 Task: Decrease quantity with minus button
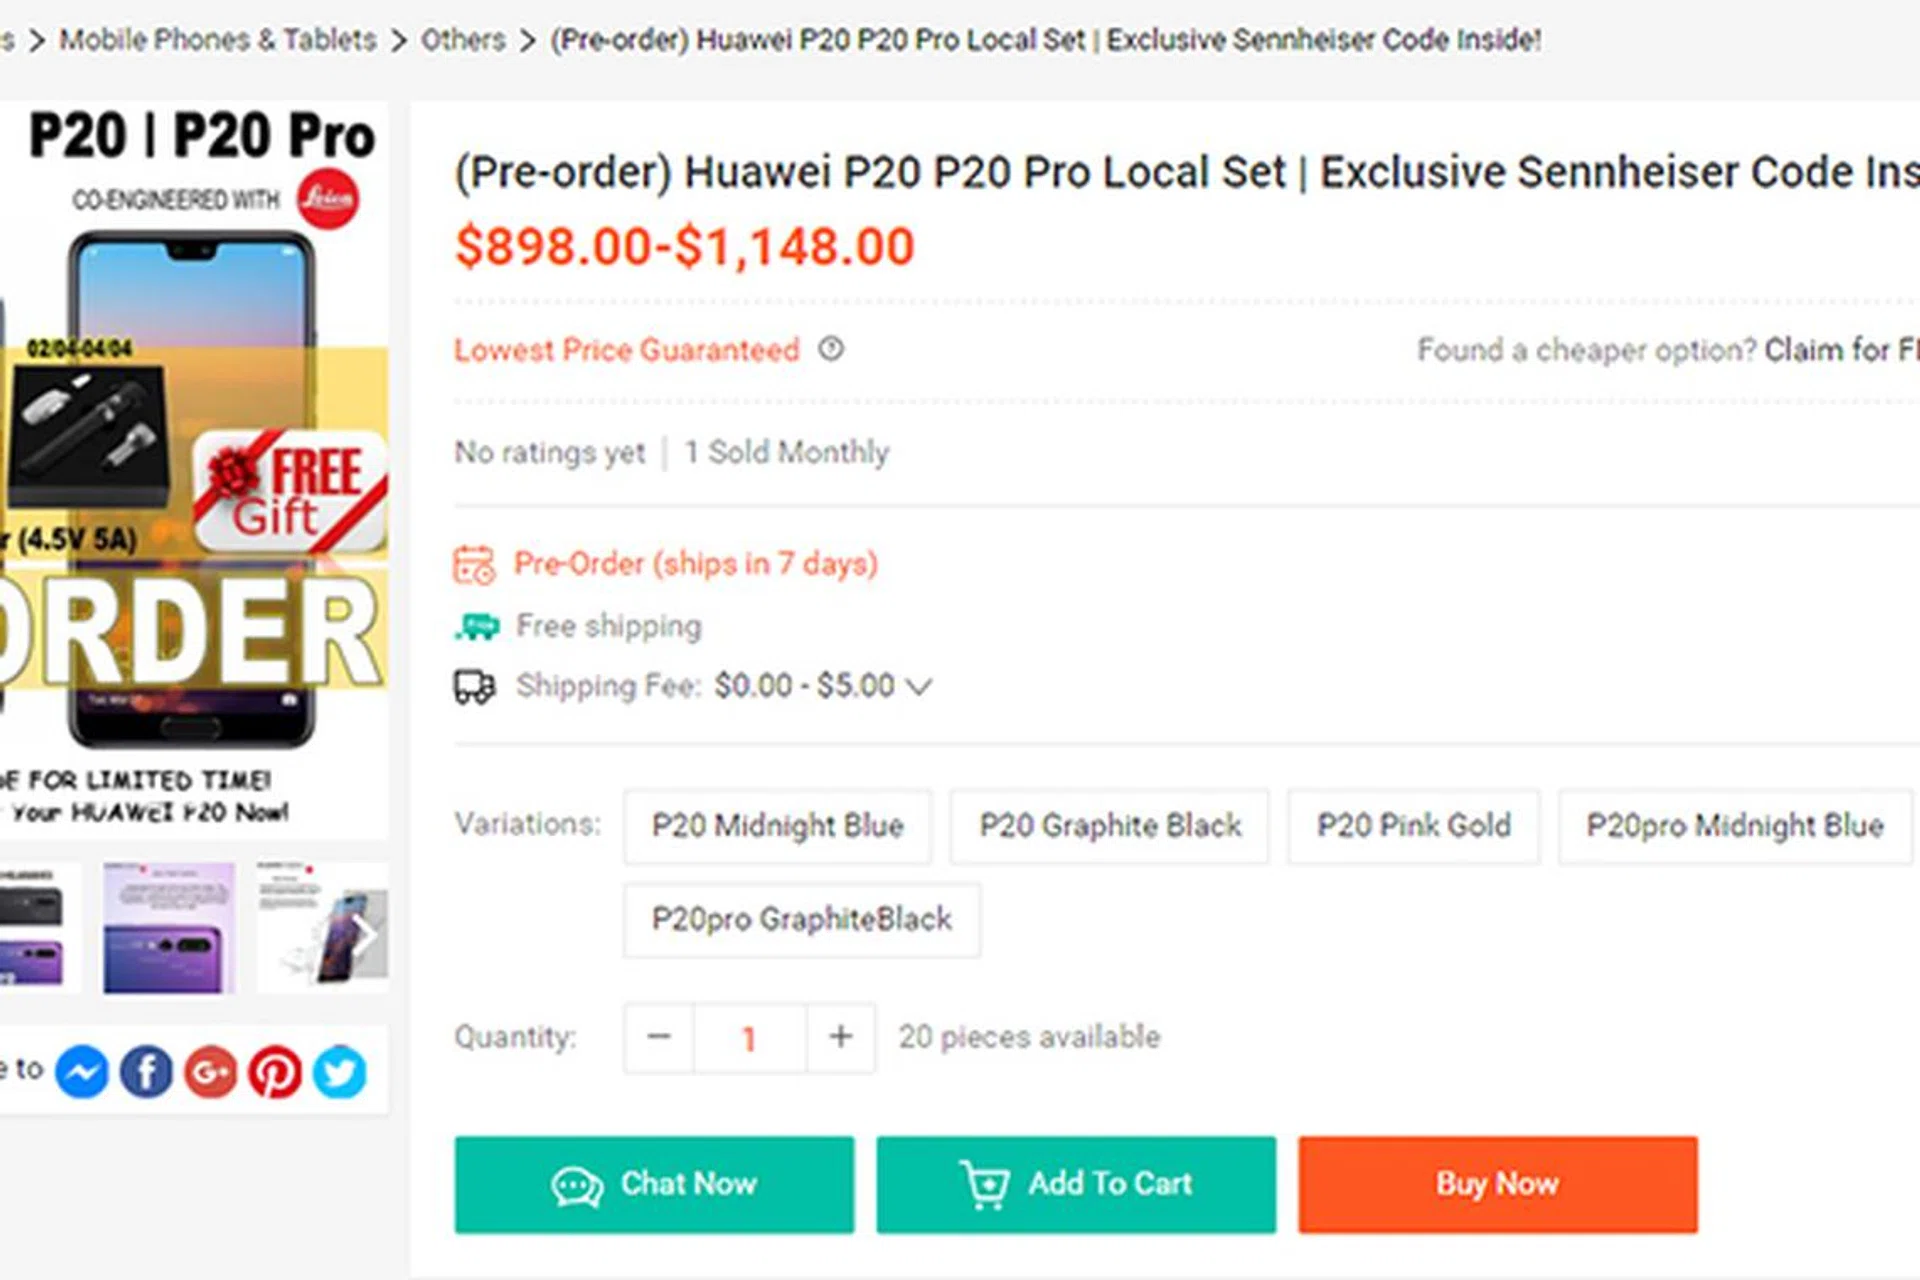[x=659, y=1037]
